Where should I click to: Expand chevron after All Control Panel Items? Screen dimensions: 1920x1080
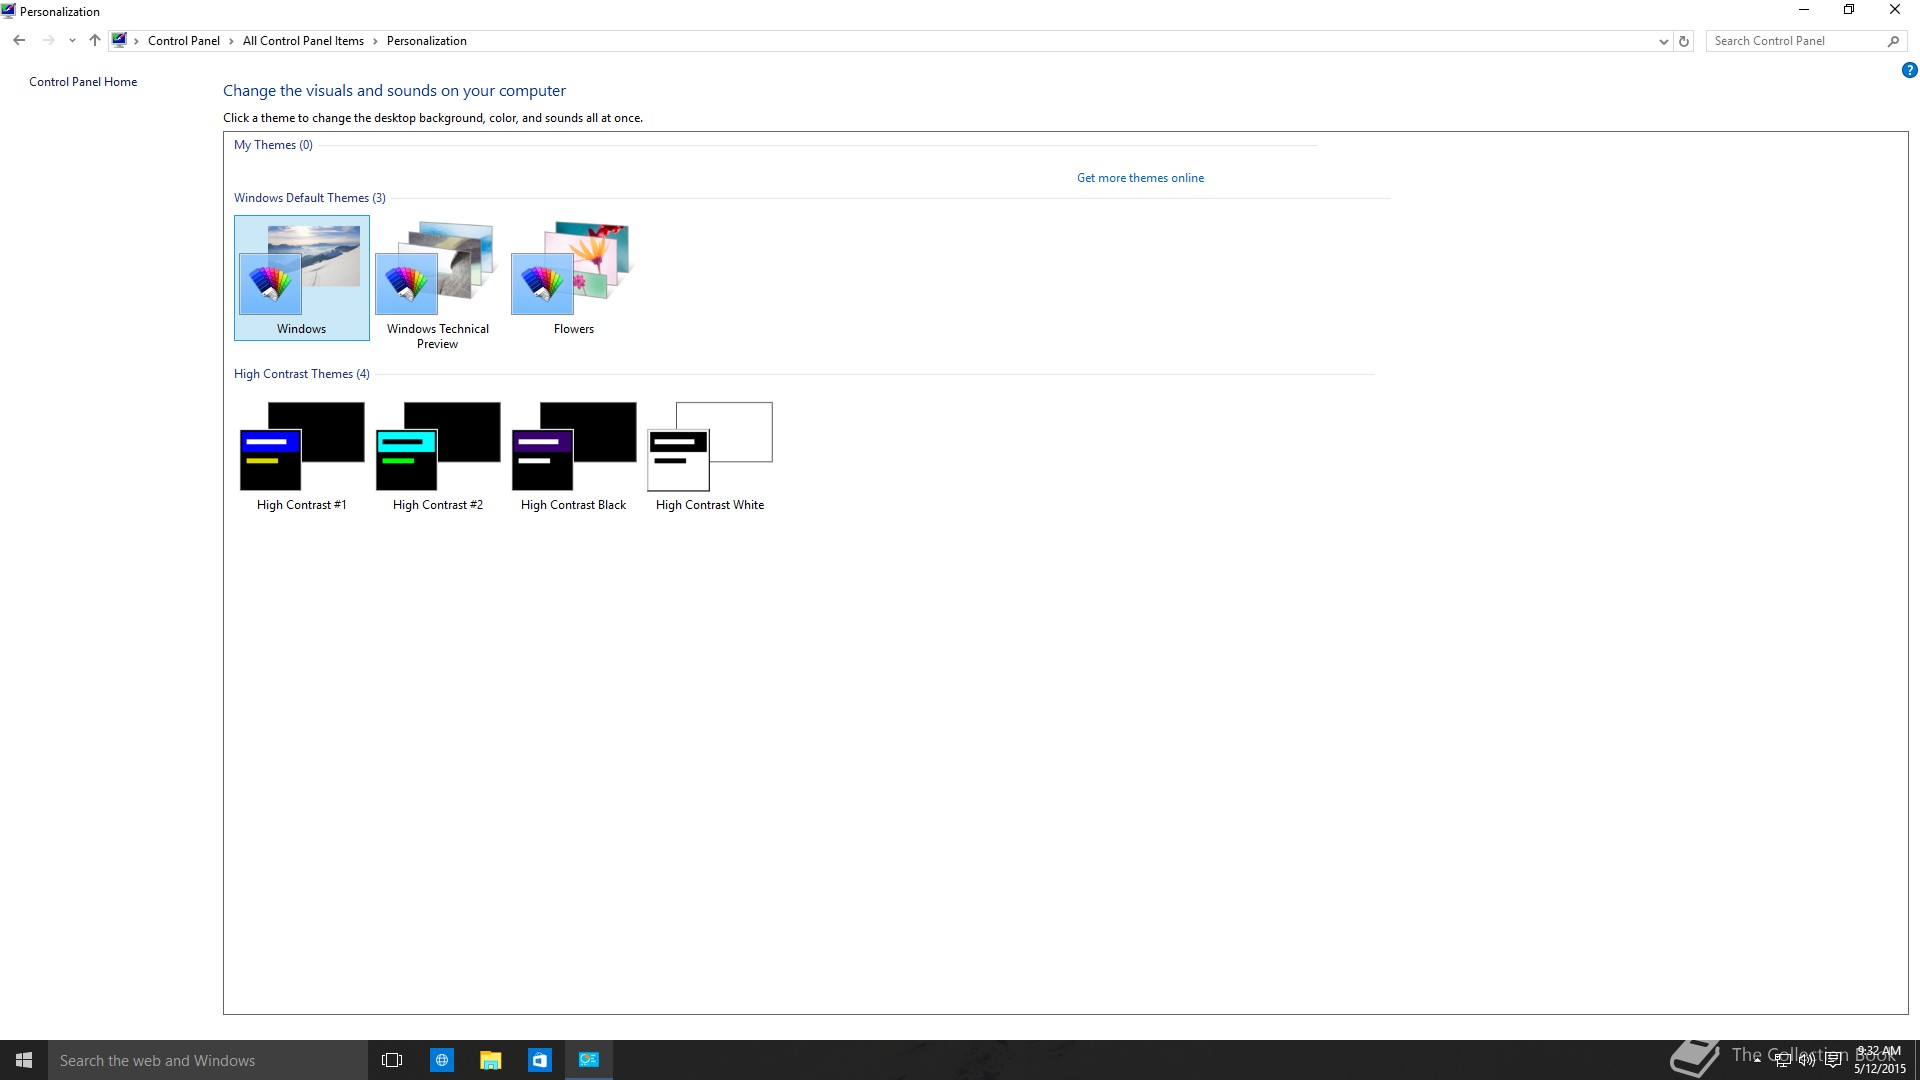375,41
